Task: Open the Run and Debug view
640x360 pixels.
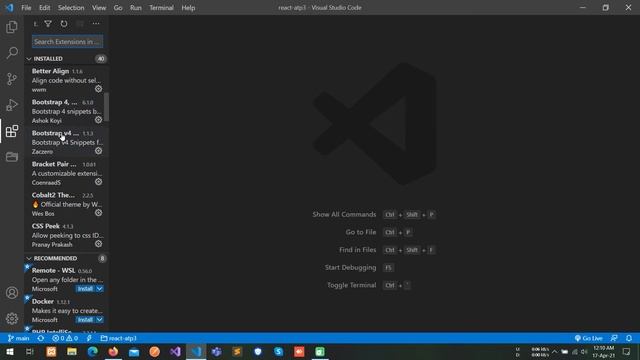Action: tap(12, 105)
